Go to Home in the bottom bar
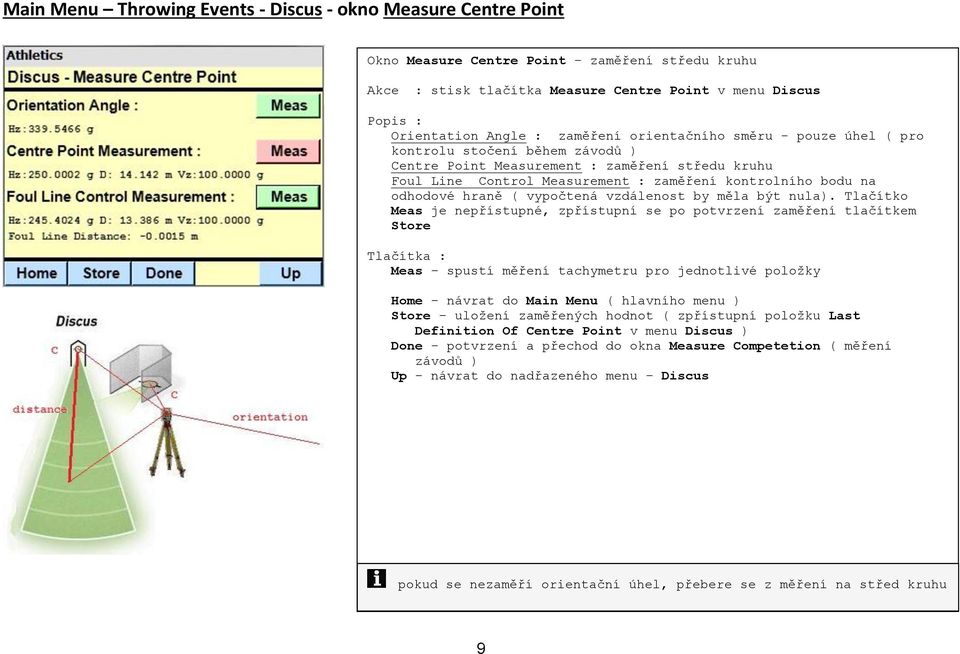The image size is (960, 654). pyautogui.click(x=36, y=273)
